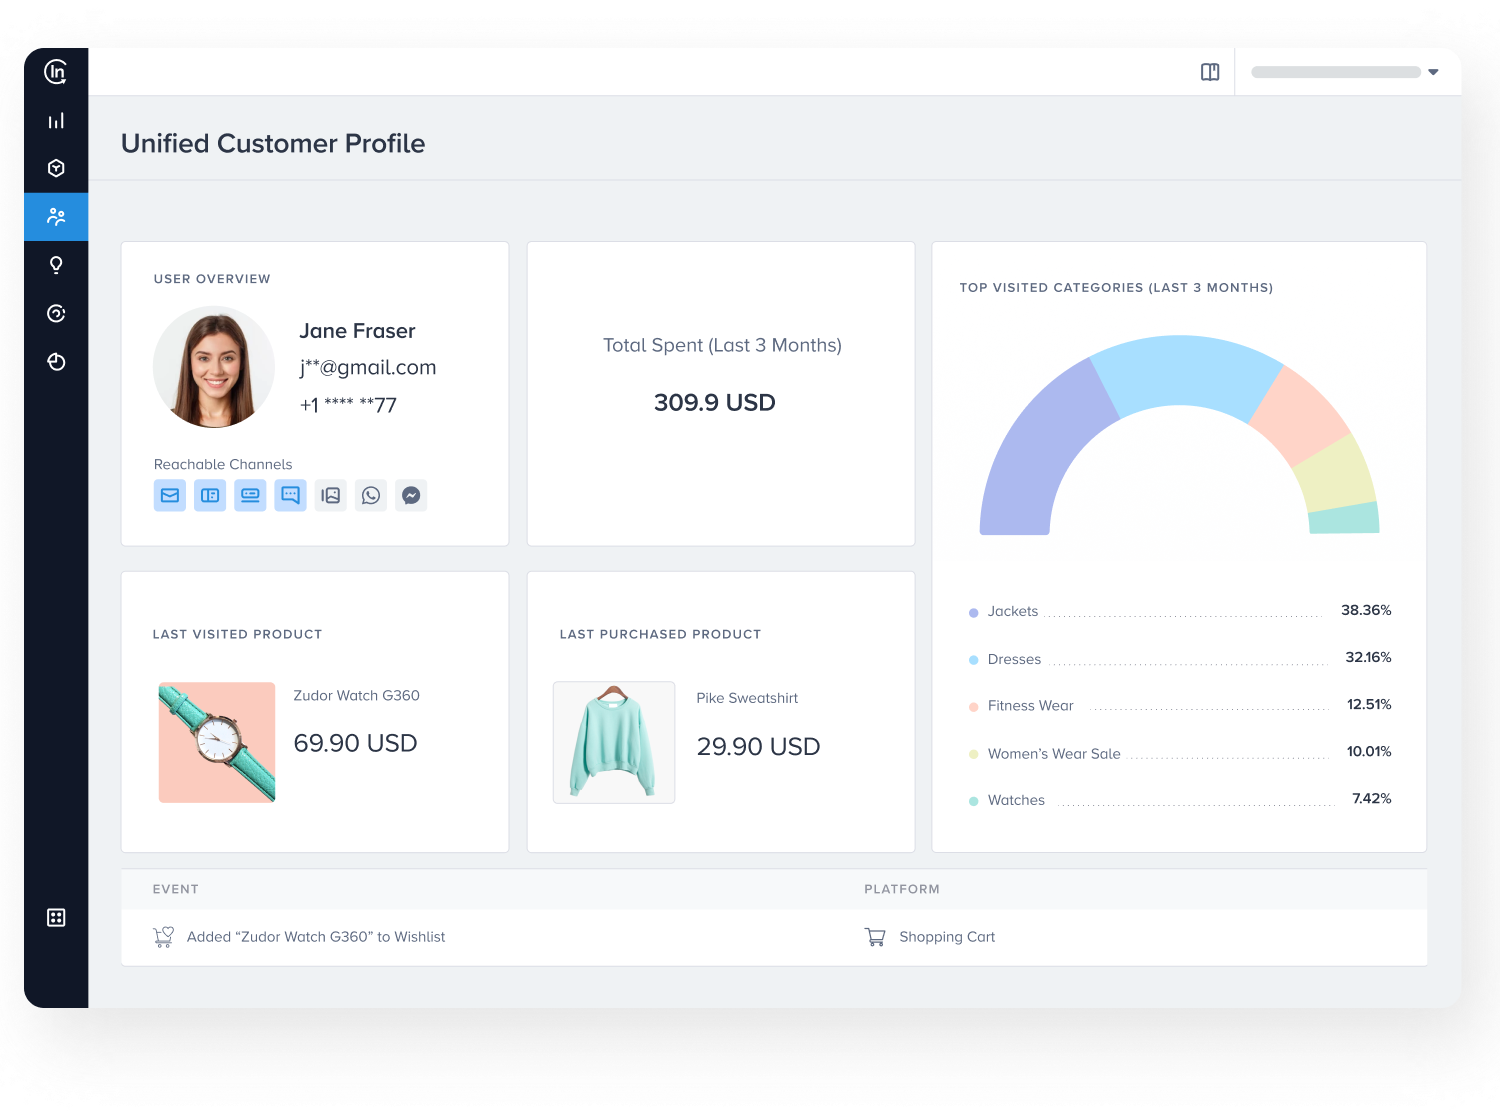Click the circular target icon in sidebar
Image resolution: width=1500 pixels, height=1112 pixels.
pyautogui.click(x=56, y=314)
